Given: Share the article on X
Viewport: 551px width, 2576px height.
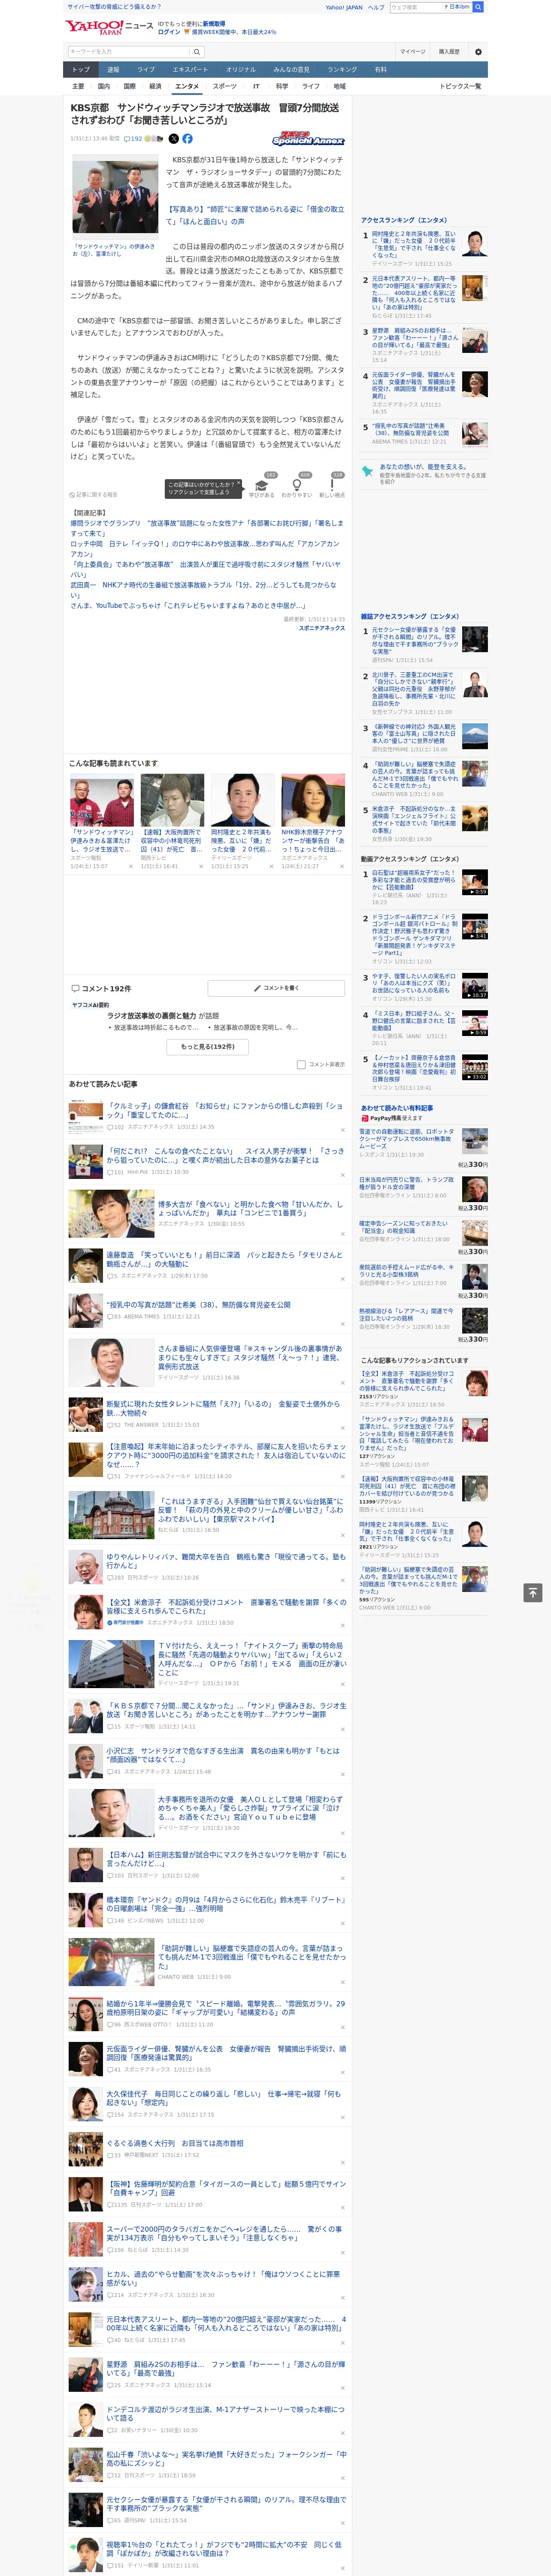Looking at the screenshot, I should click(173, 139).
